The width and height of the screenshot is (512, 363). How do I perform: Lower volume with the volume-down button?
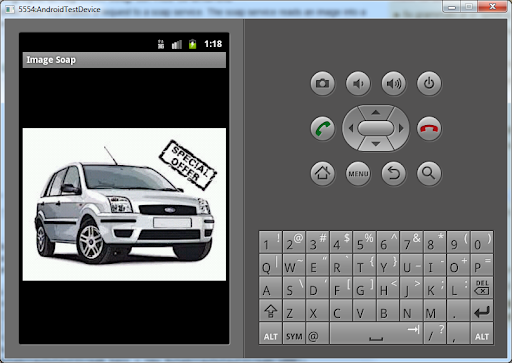click(358, 83)
